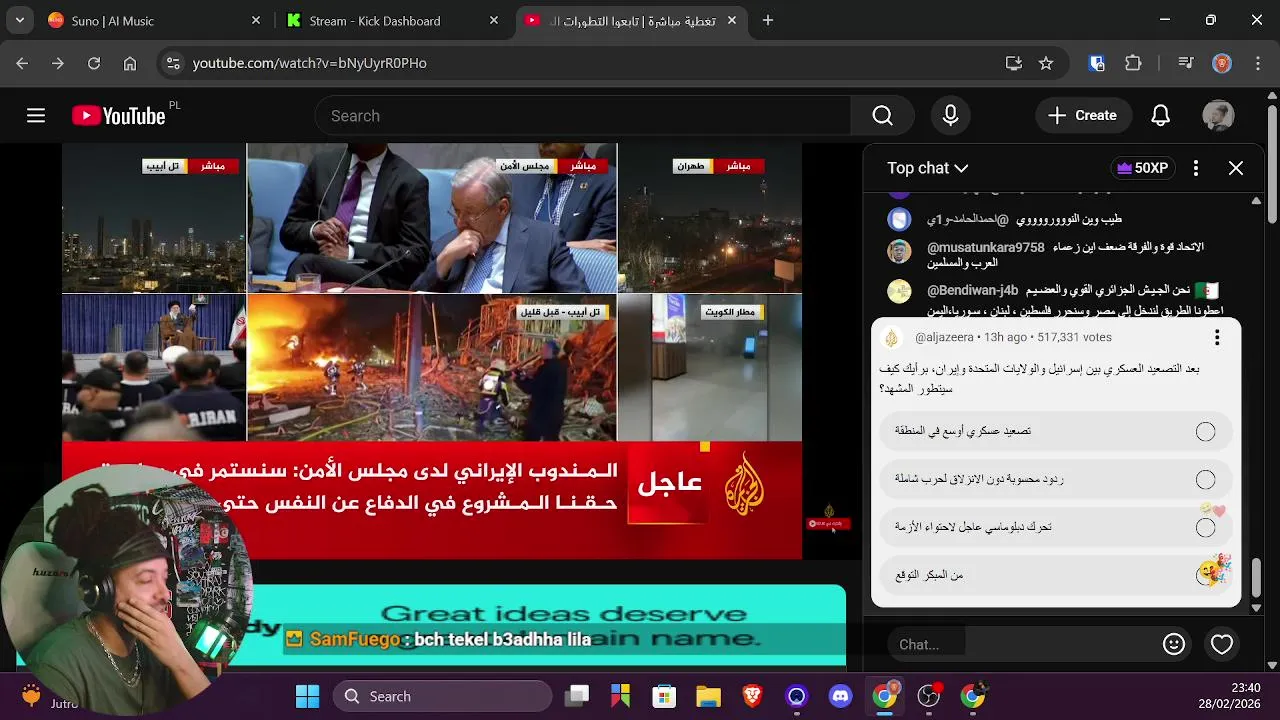Install app icon in address bar
Screen dimensions: 1280x720
point(1014,63)
